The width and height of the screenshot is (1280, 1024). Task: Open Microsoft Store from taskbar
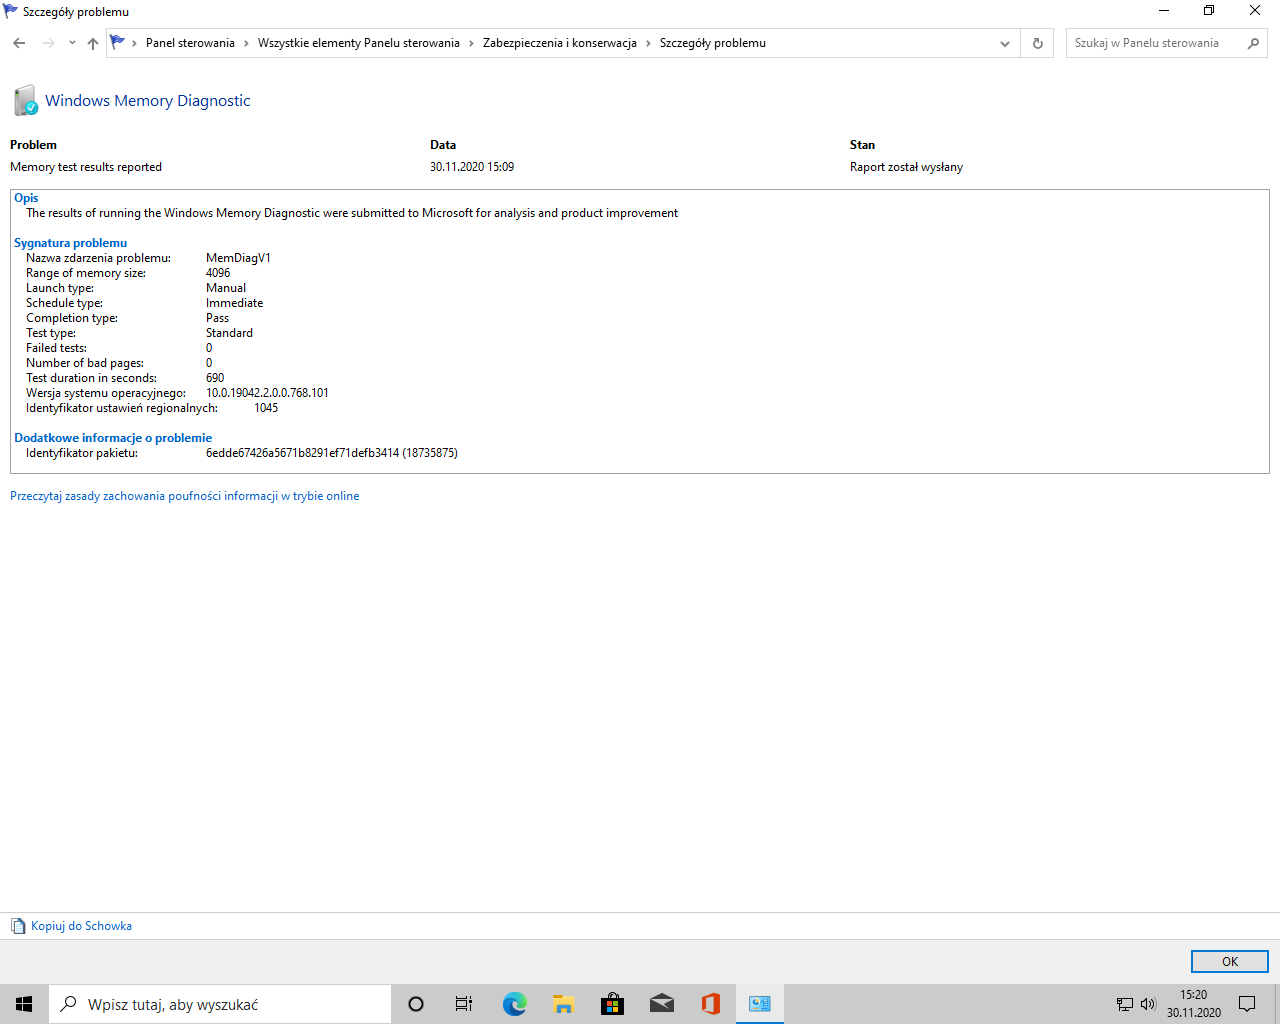(612, 1004)
